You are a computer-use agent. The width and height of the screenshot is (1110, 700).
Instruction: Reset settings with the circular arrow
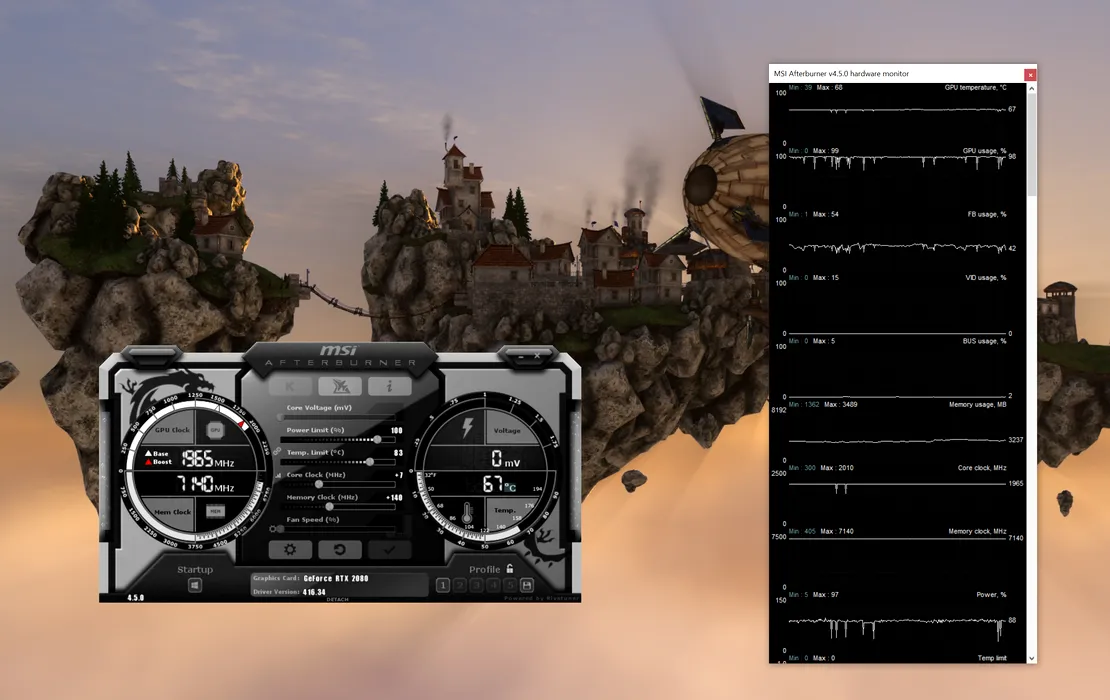(340, 549)
